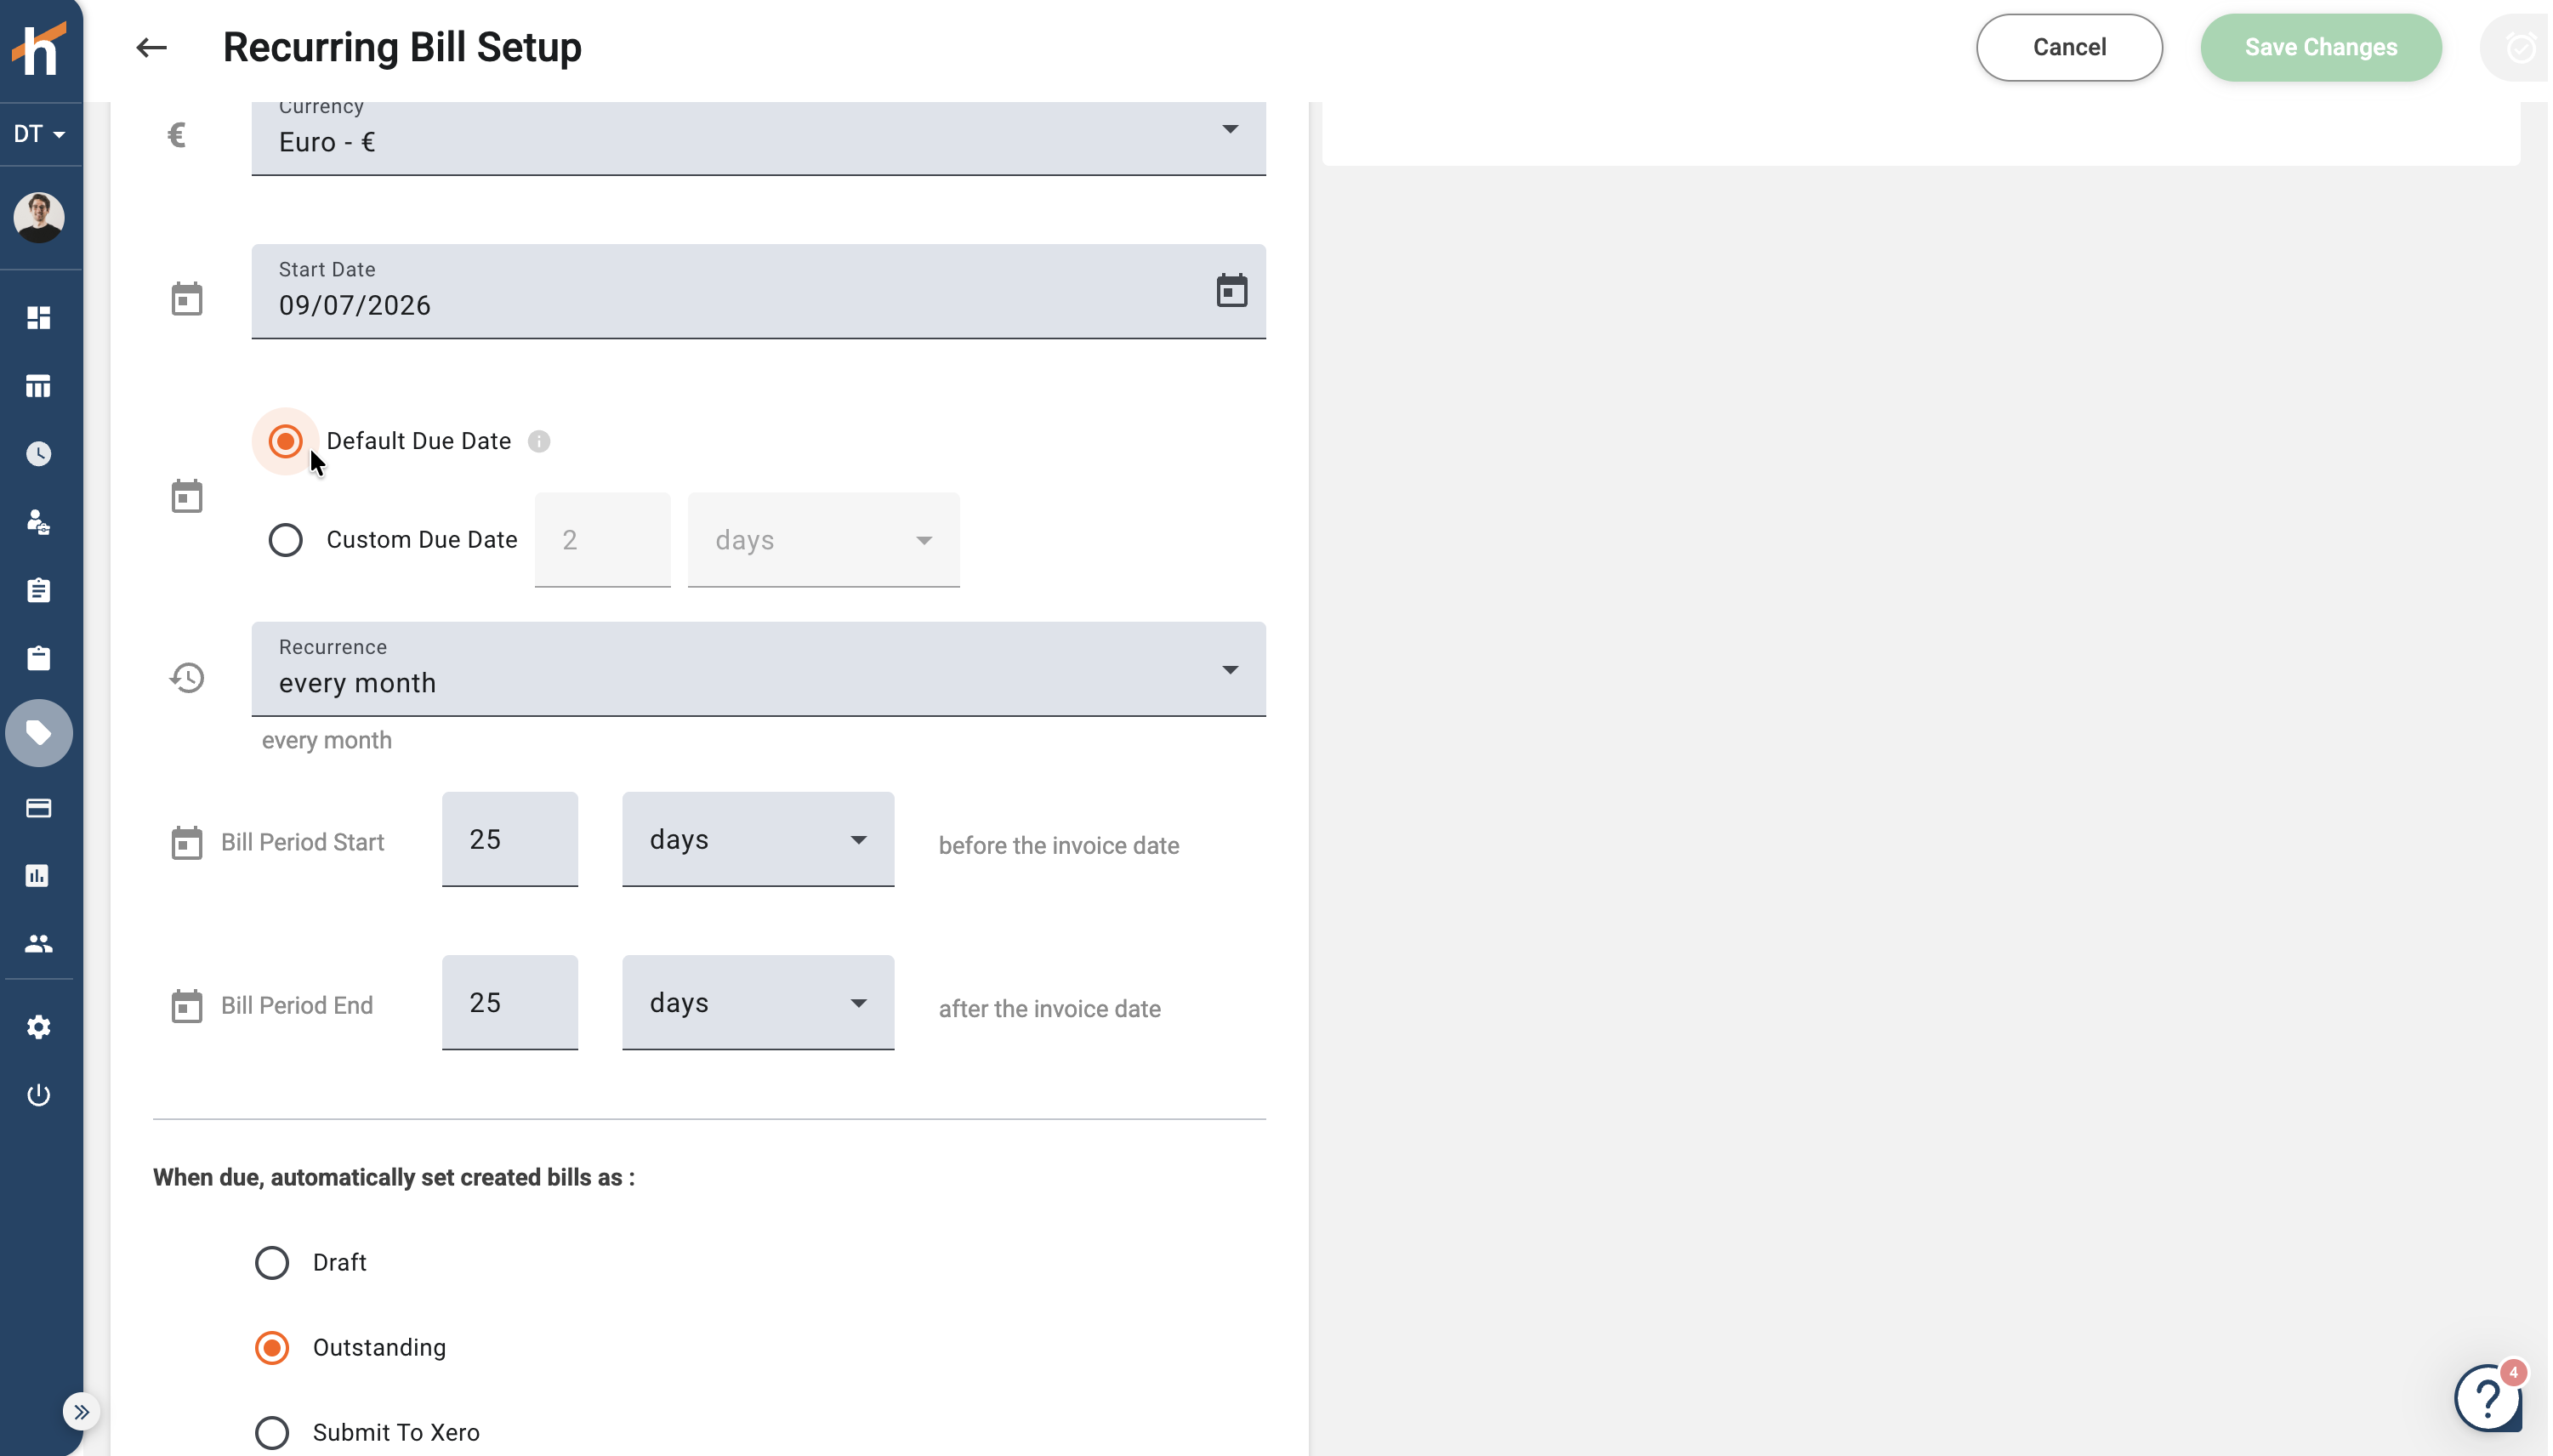Open calendar picker in Start Date field

(x=1231, y=291)
